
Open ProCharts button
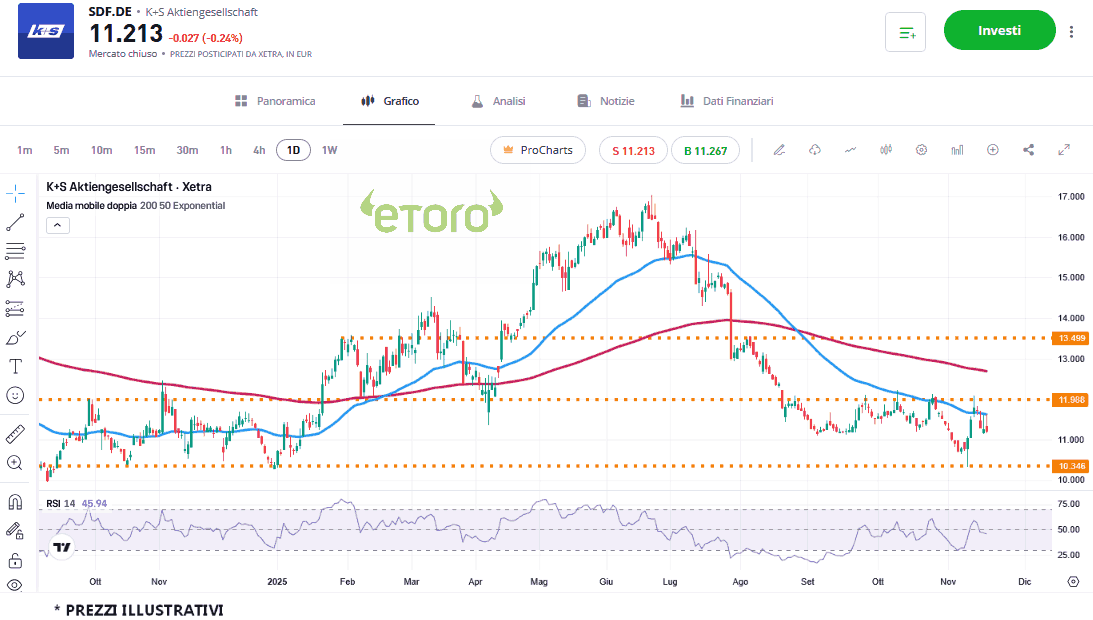(x=538, y=150)
